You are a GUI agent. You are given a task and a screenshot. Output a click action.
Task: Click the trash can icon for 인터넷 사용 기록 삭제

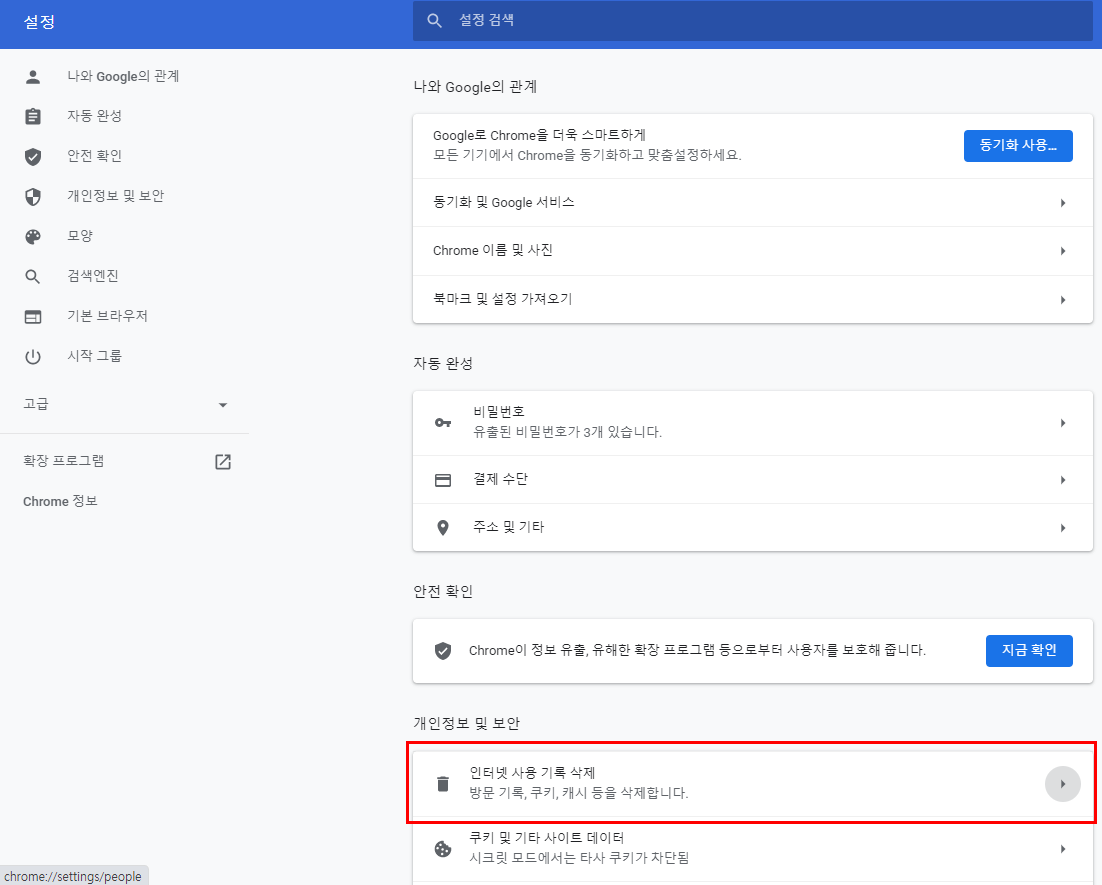click(x=443, y=783)
